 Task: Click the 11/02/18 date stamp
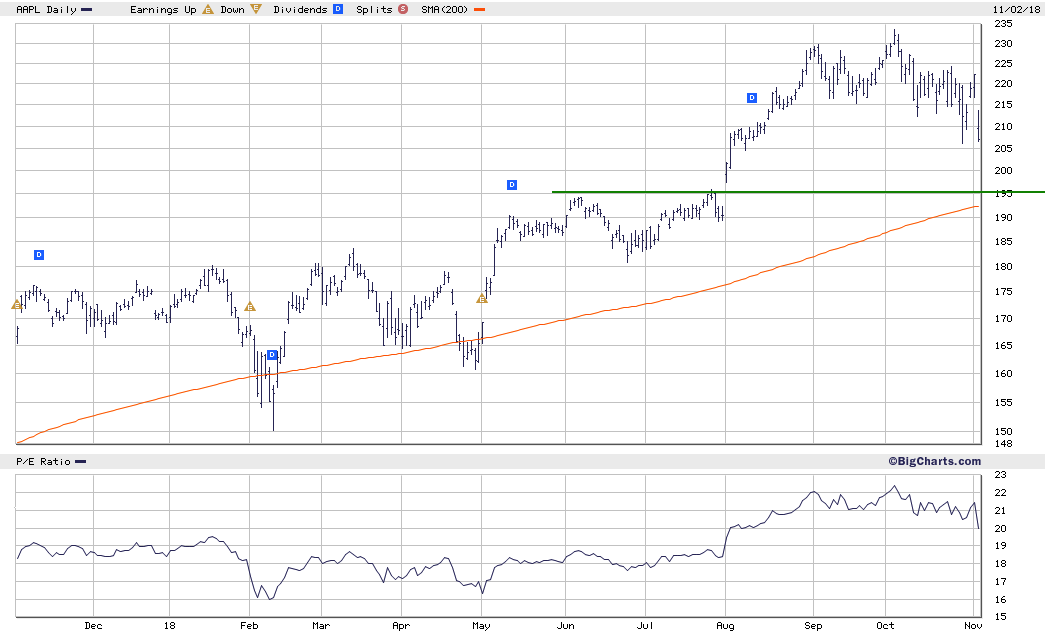(1016, 9)
